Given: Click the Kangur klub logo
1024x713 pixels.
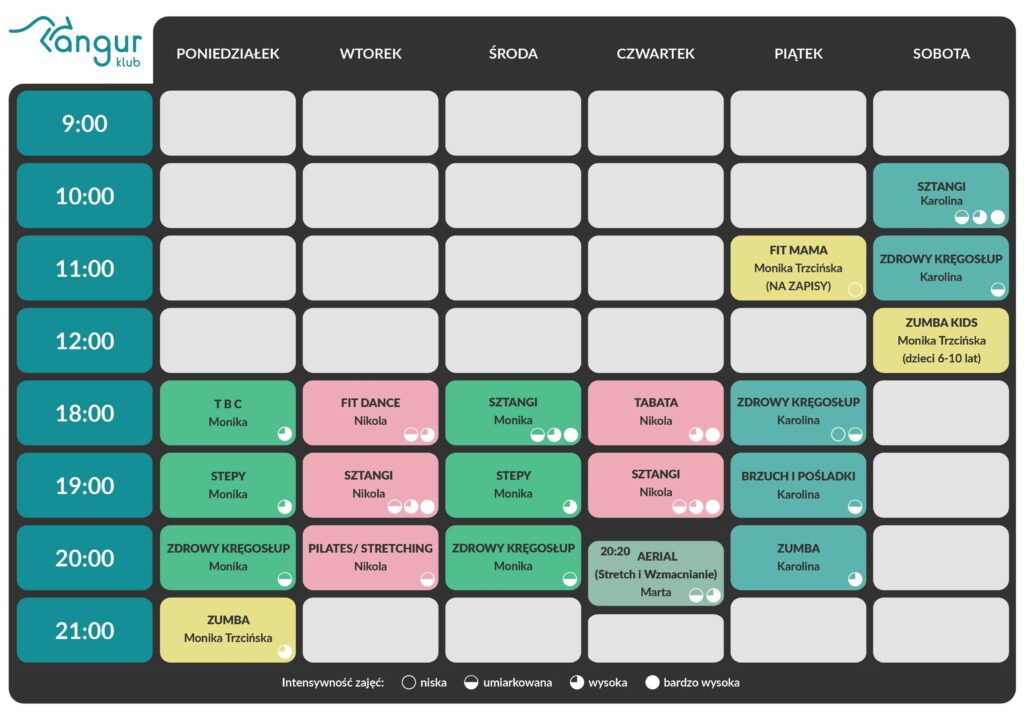Looking at the screenshot, I should [x=75, y=42].
